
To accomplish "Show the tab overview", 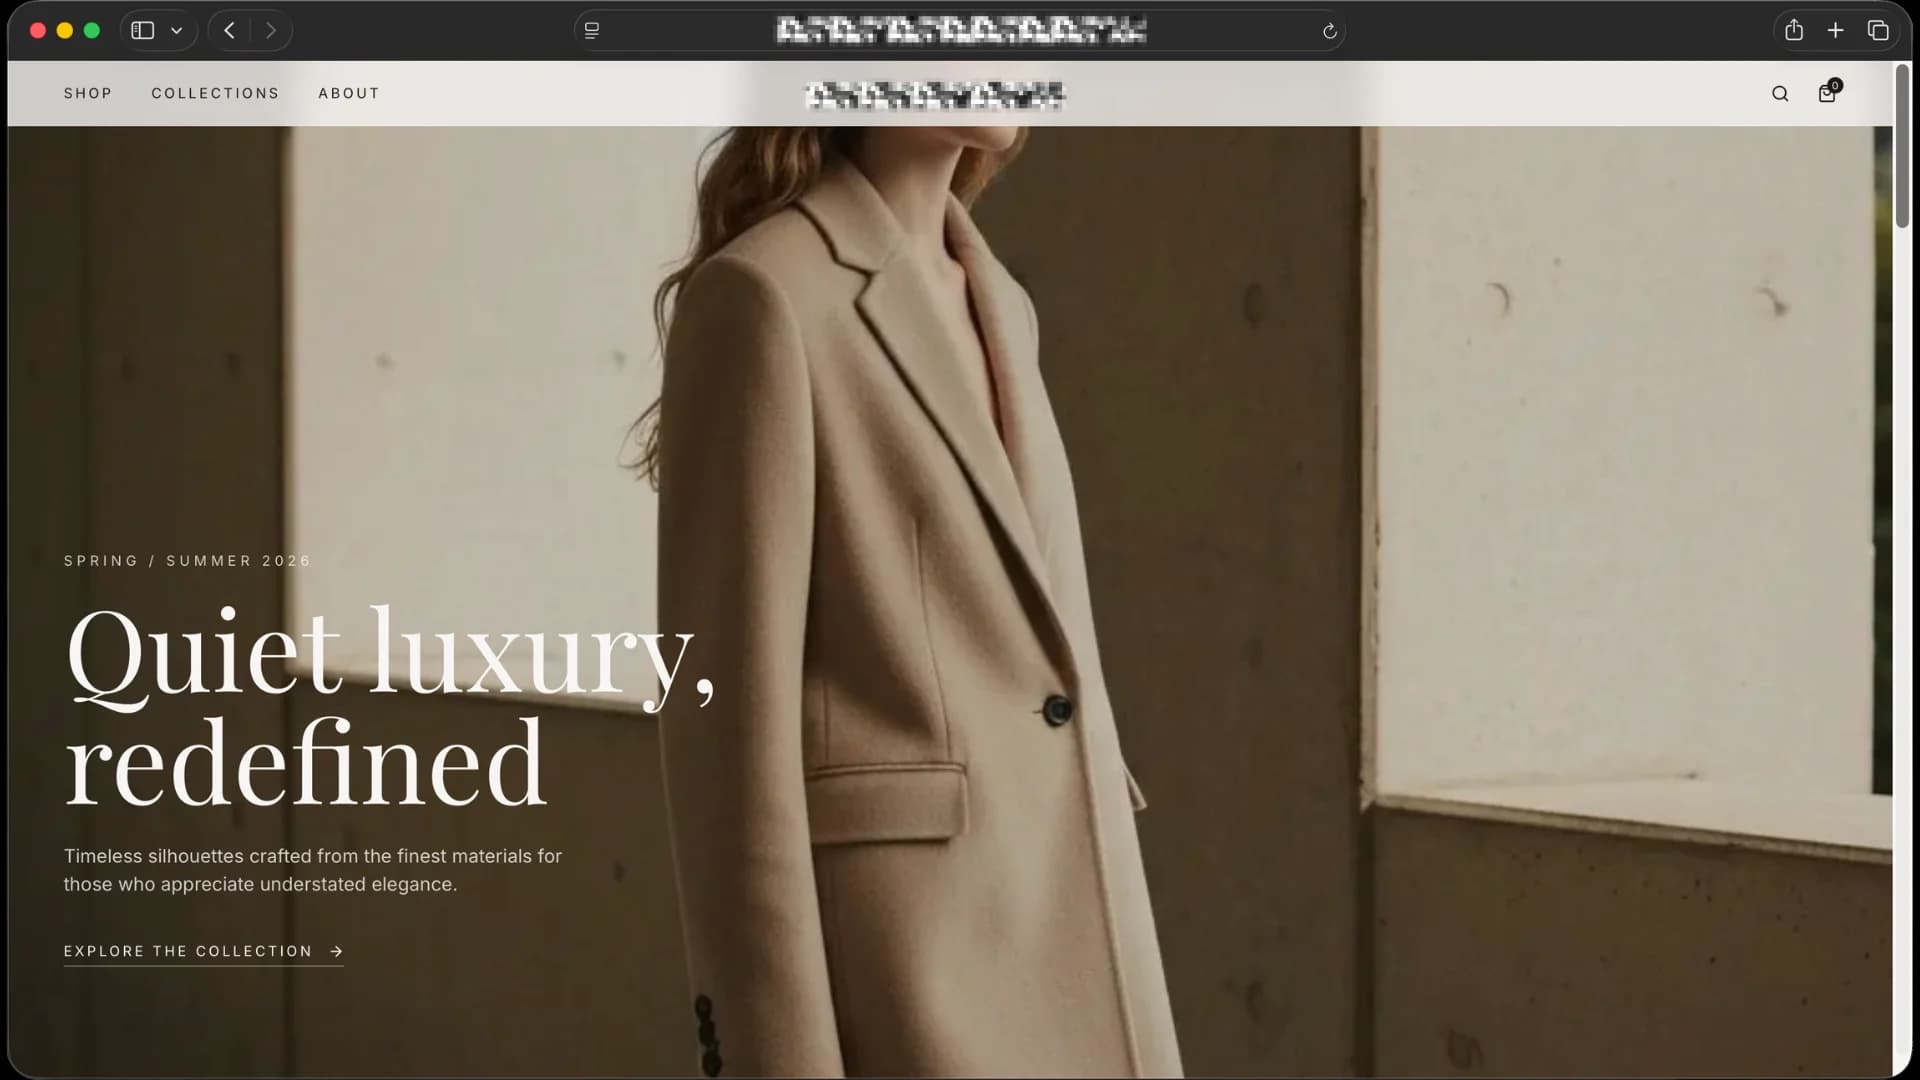I will pyautogui.click(x=1878, y=30).
